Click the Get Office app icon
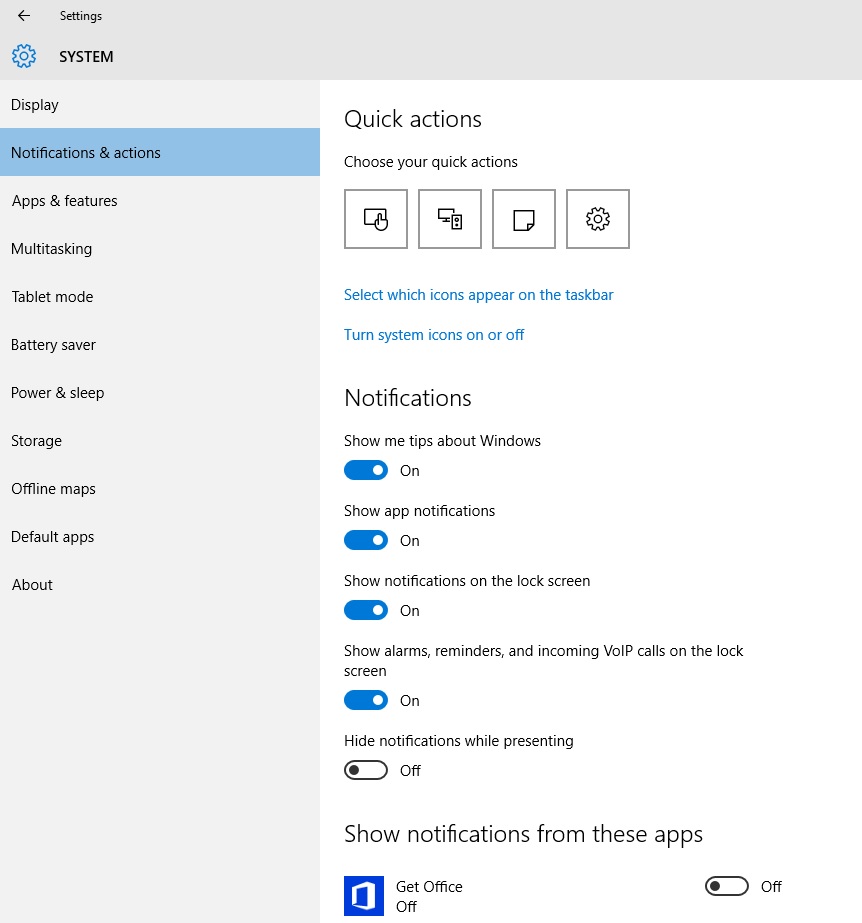 point(364,896)
